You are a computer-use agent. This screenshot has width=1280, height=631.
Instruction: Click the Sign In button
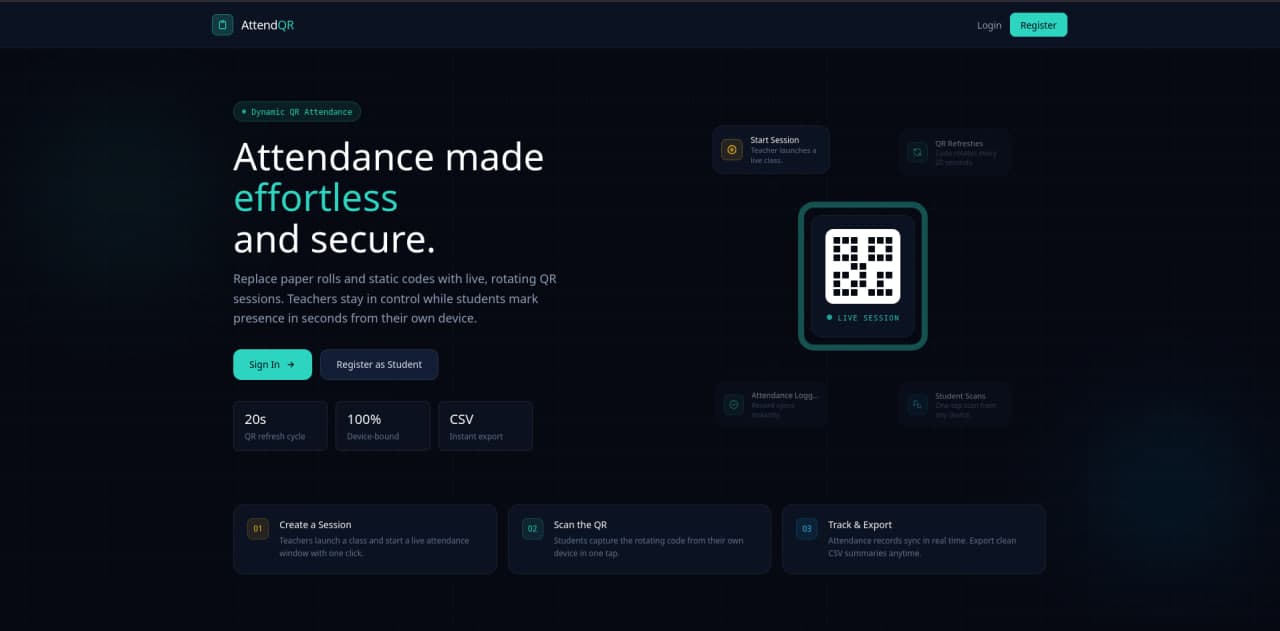point(272,364)
